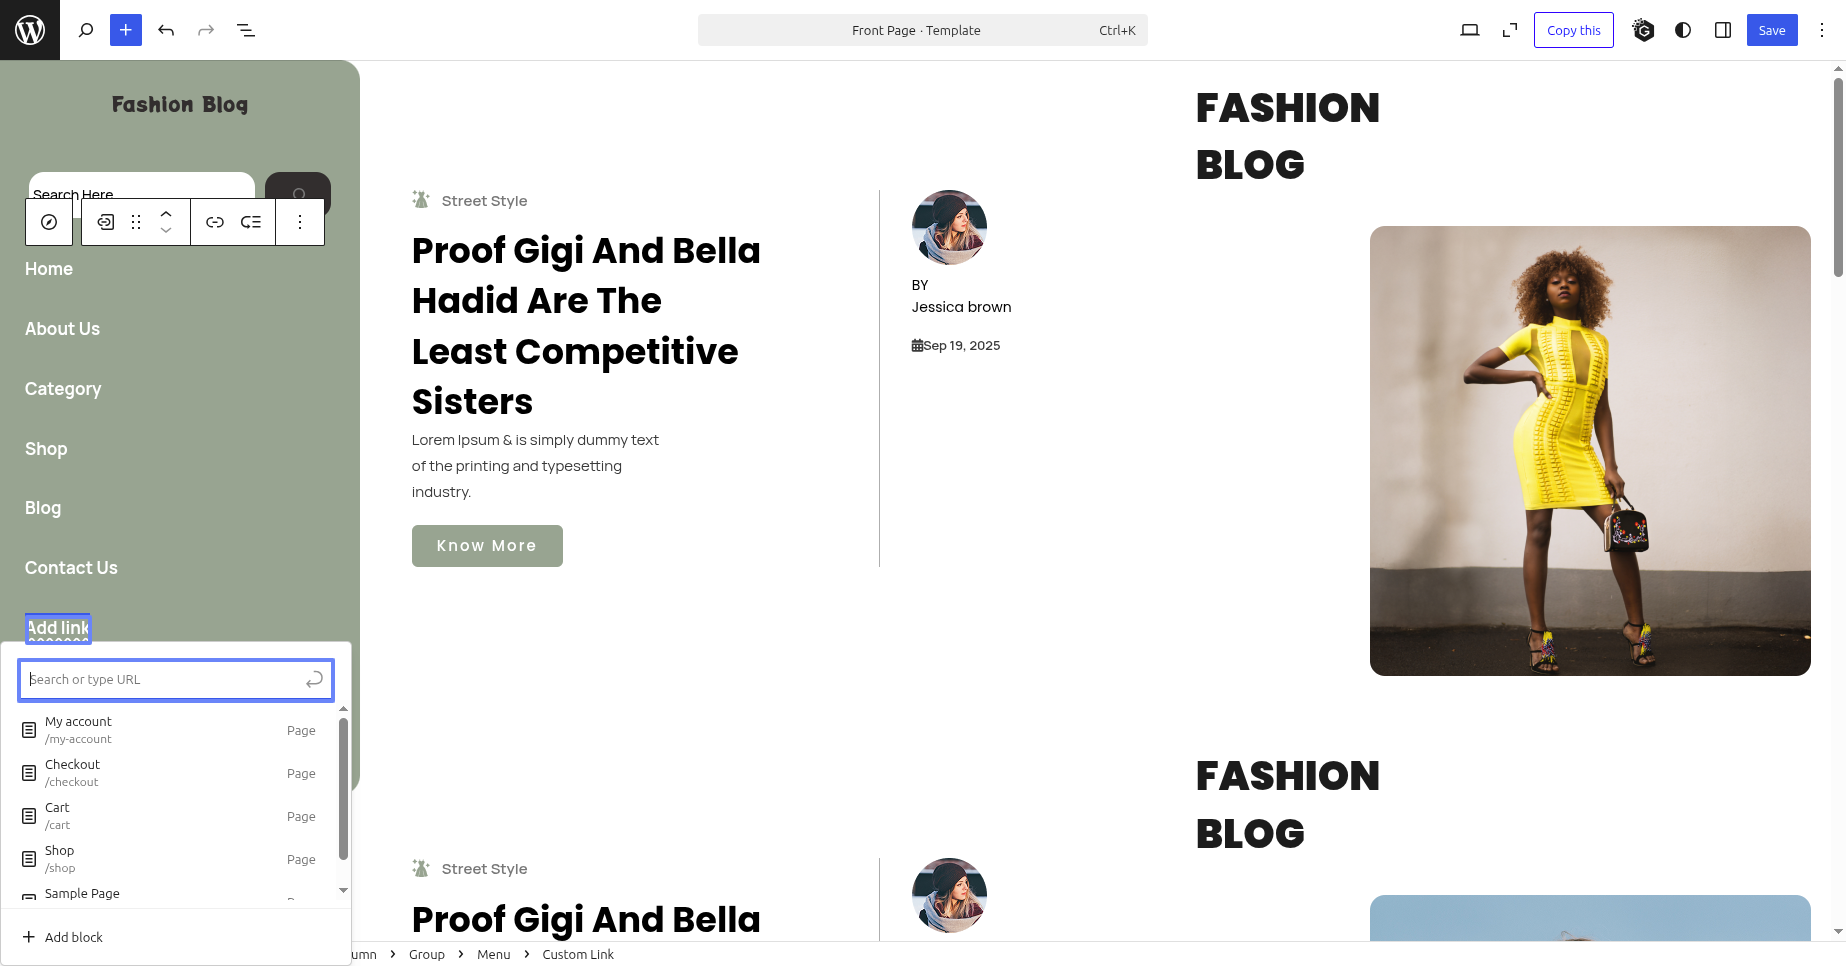
Task: Open the document overview list view
Action: (x=246, y=30)
